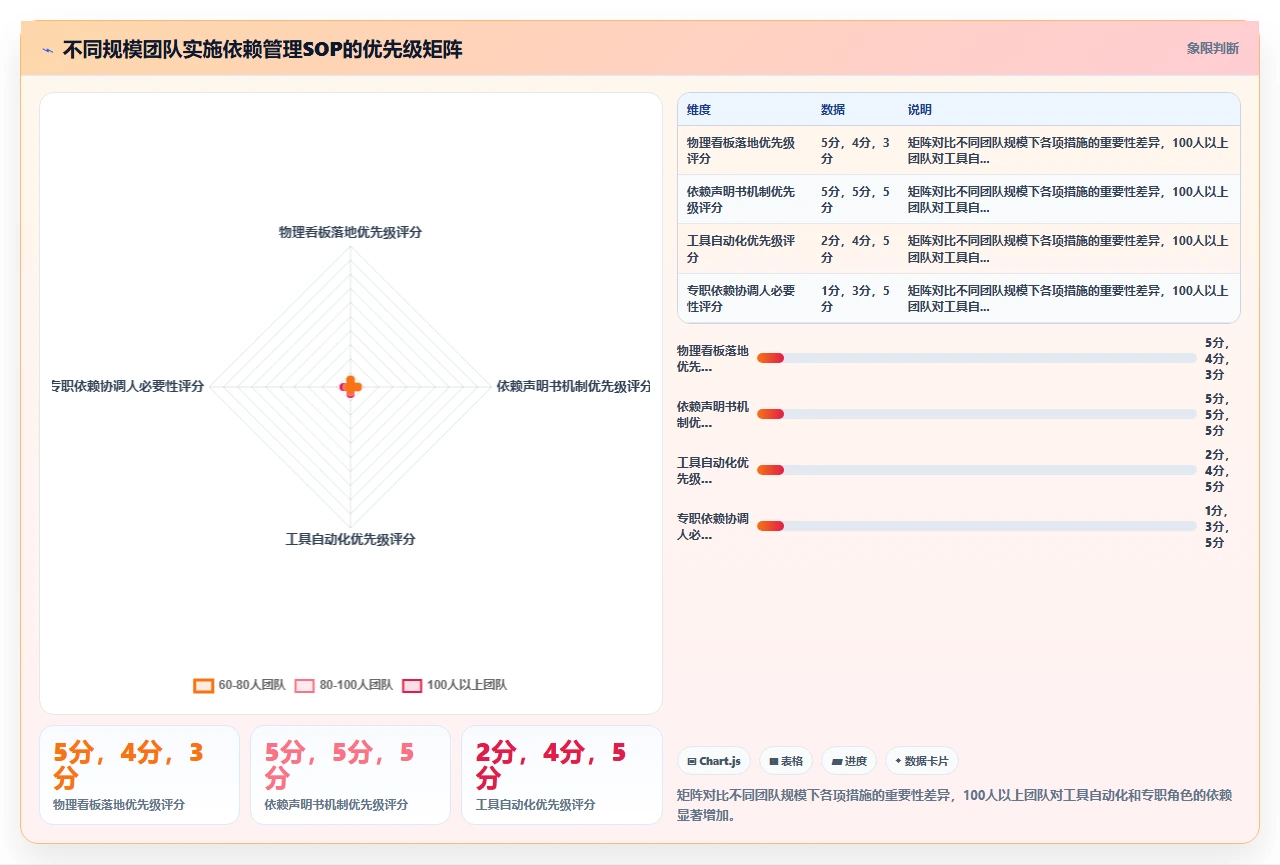Viewport: 1280px width, 865px height.
Task: Toggle the 60-80人团队 legend entry
Action: click(x=239, y=685)
